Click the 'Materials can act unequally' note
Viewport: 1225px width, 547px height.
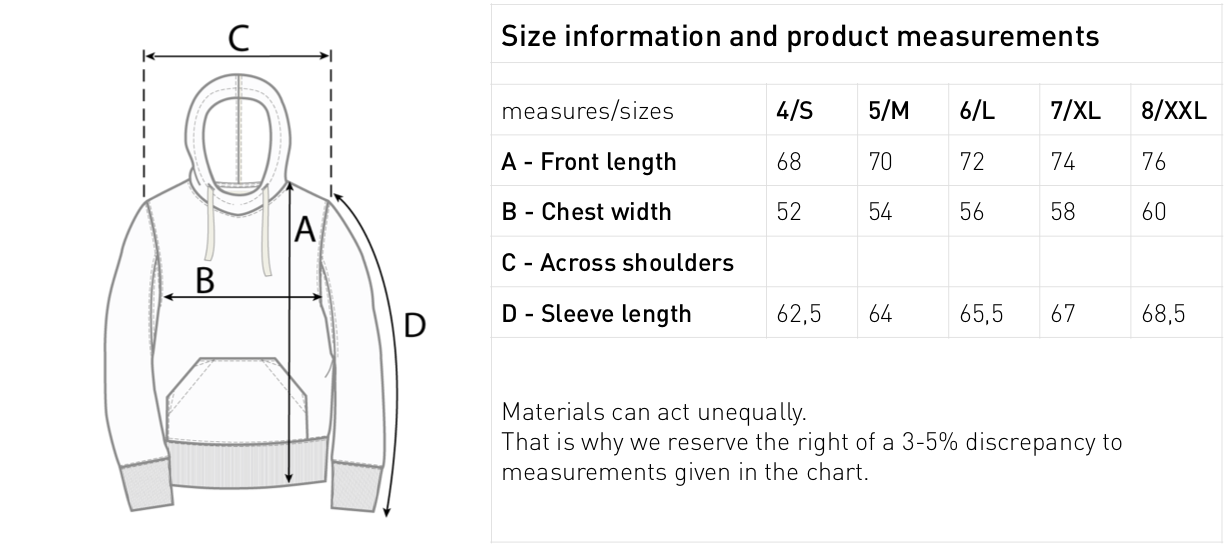click(x=653, y=412)
